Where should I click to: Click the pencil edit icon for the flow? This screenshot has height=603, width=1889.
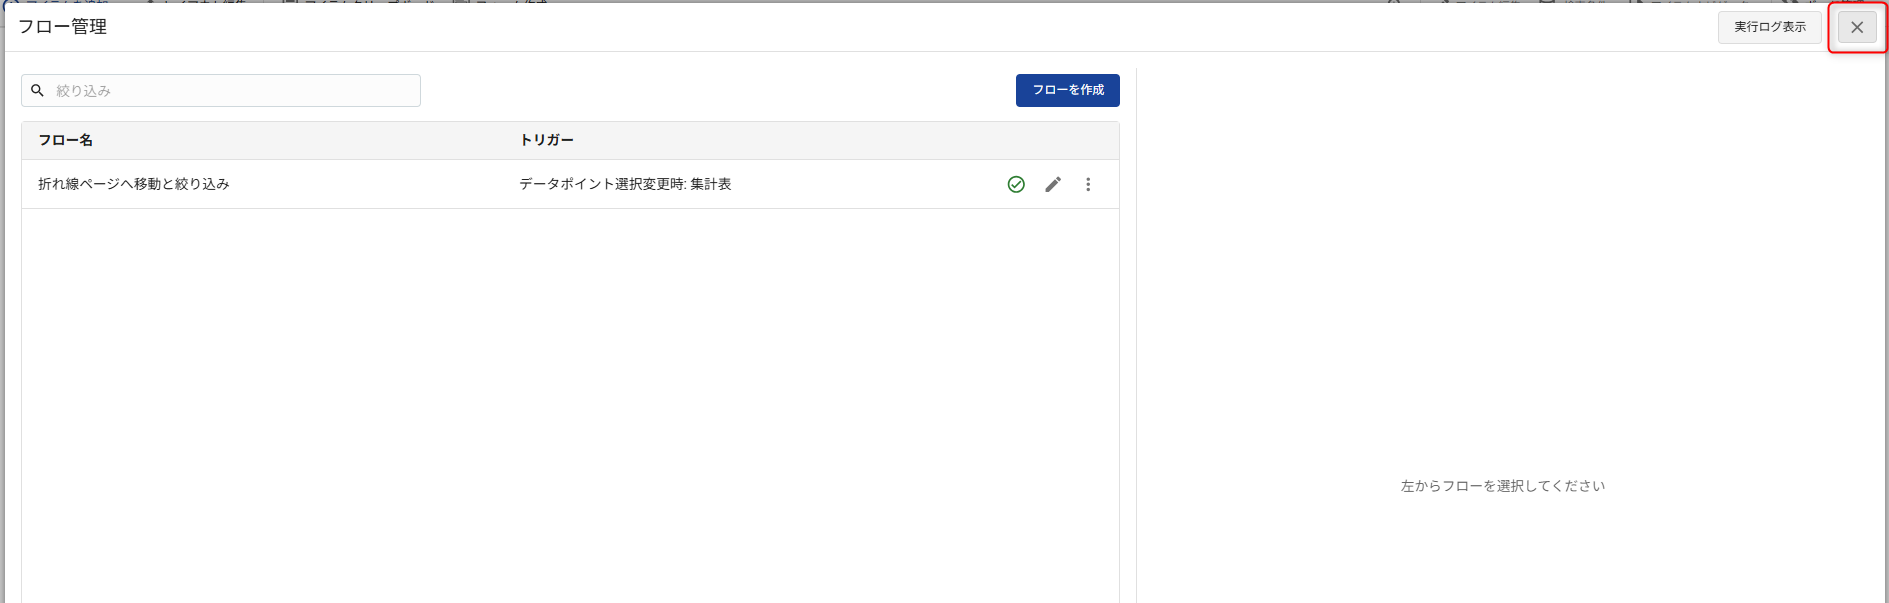coord(1052,184)
